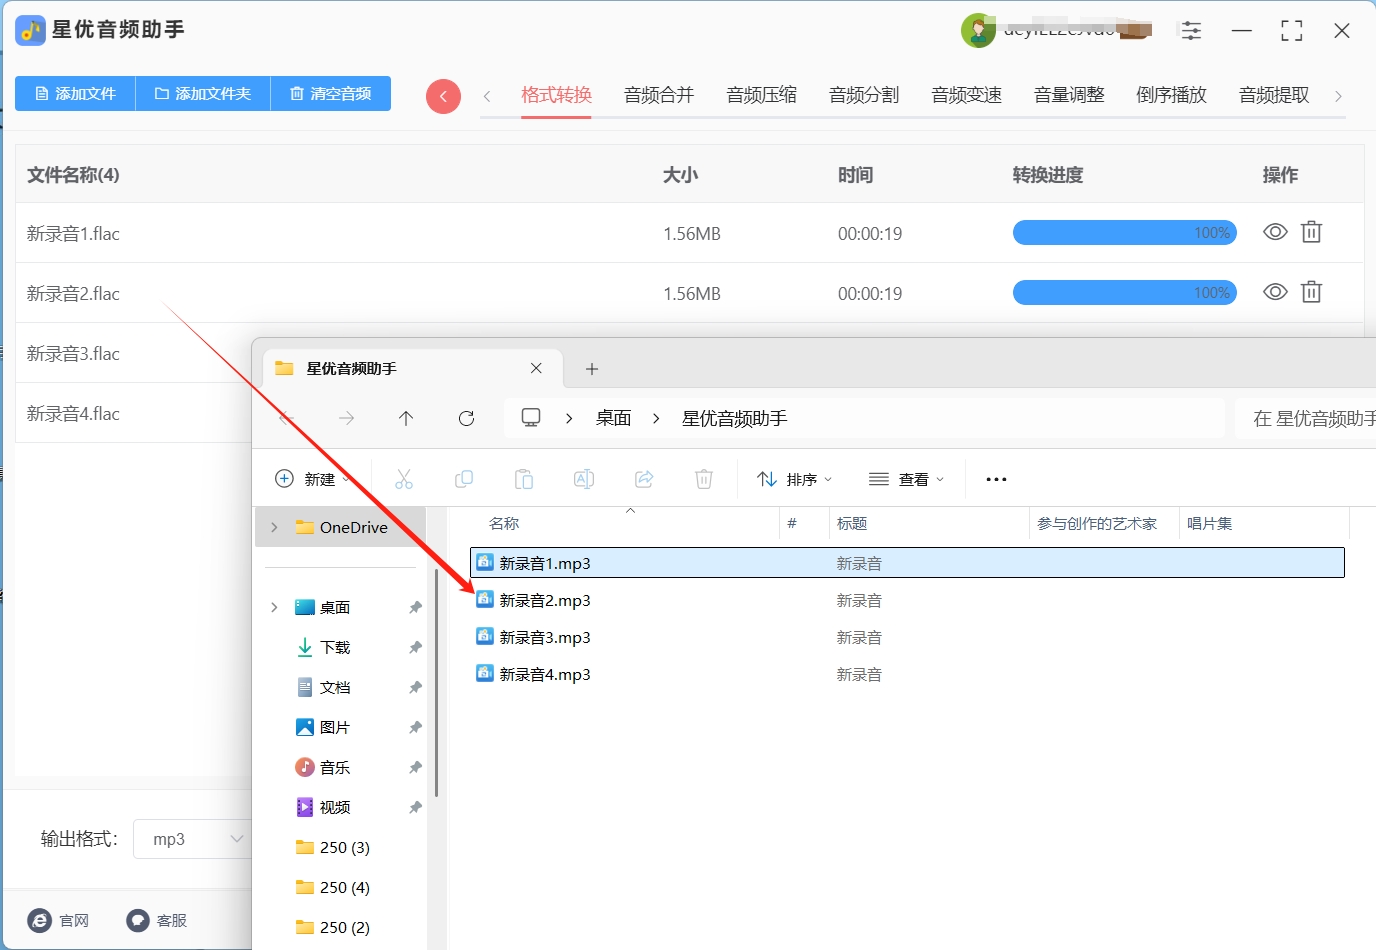Expand the OneDrive tree node
Image resolution: width=1376 pixels, height=950 pixels.
(274, 527)
